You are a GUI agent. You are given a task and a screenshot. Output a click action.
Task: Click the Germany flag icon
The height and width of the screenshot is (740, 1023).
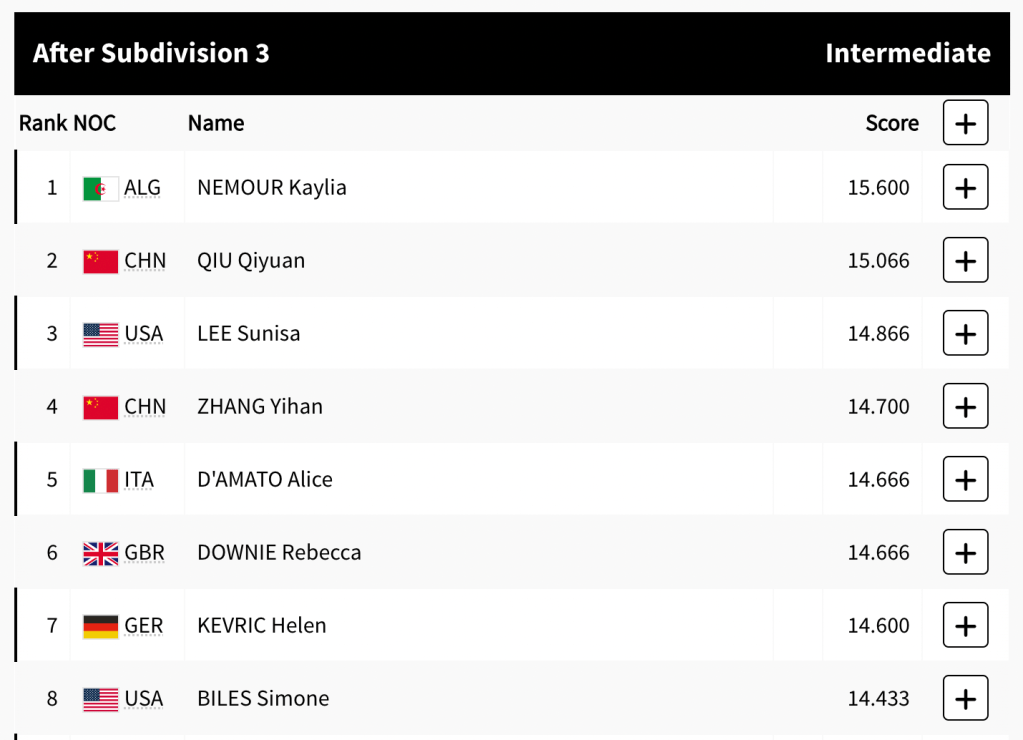[101, 626]
